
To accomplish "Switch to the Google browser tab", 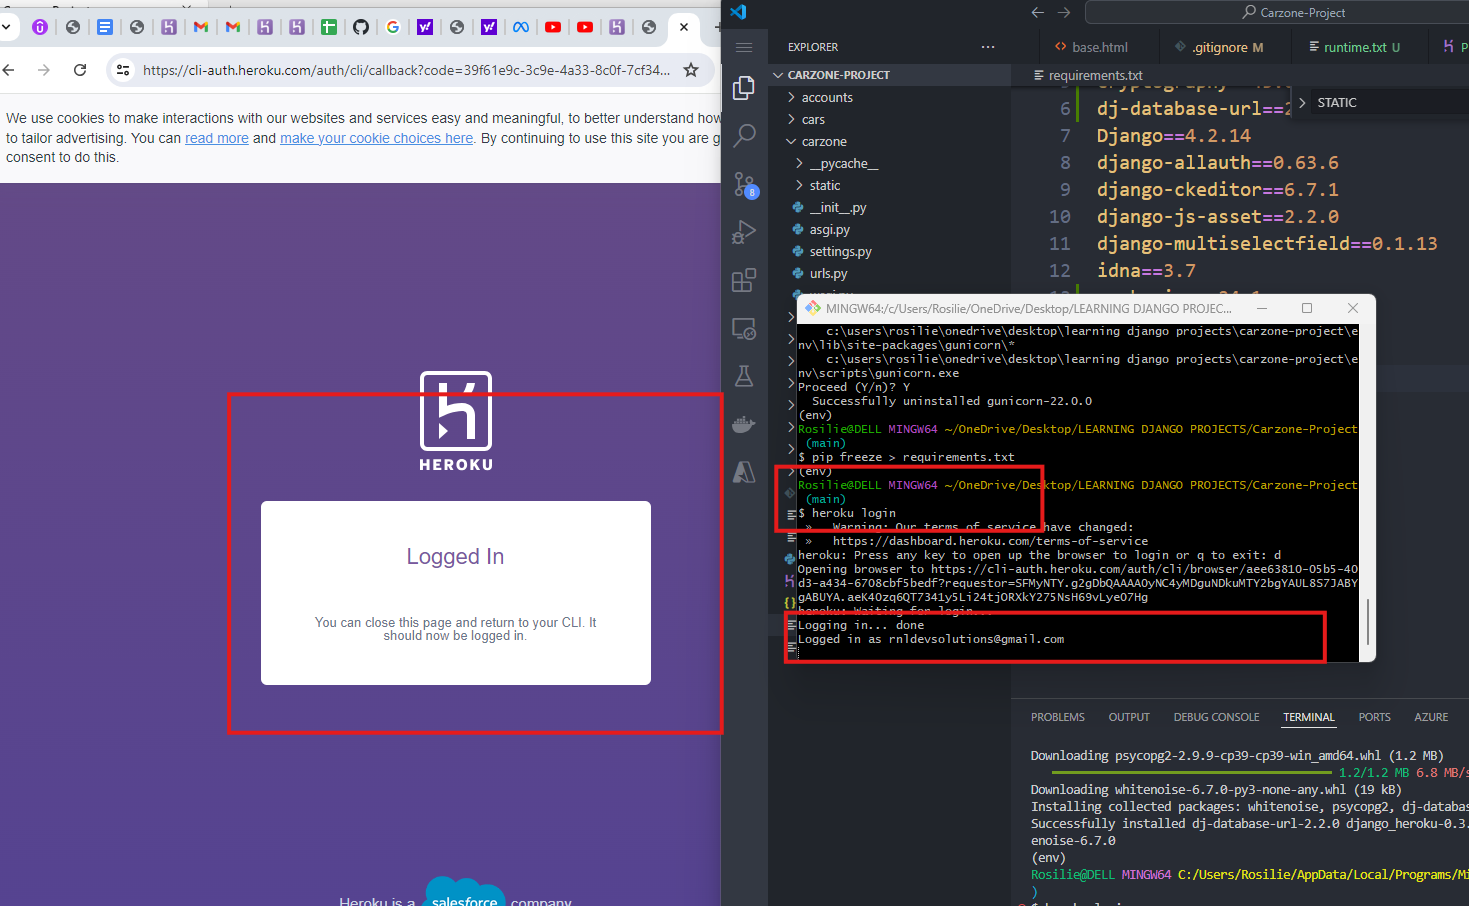I will [393, 27].
